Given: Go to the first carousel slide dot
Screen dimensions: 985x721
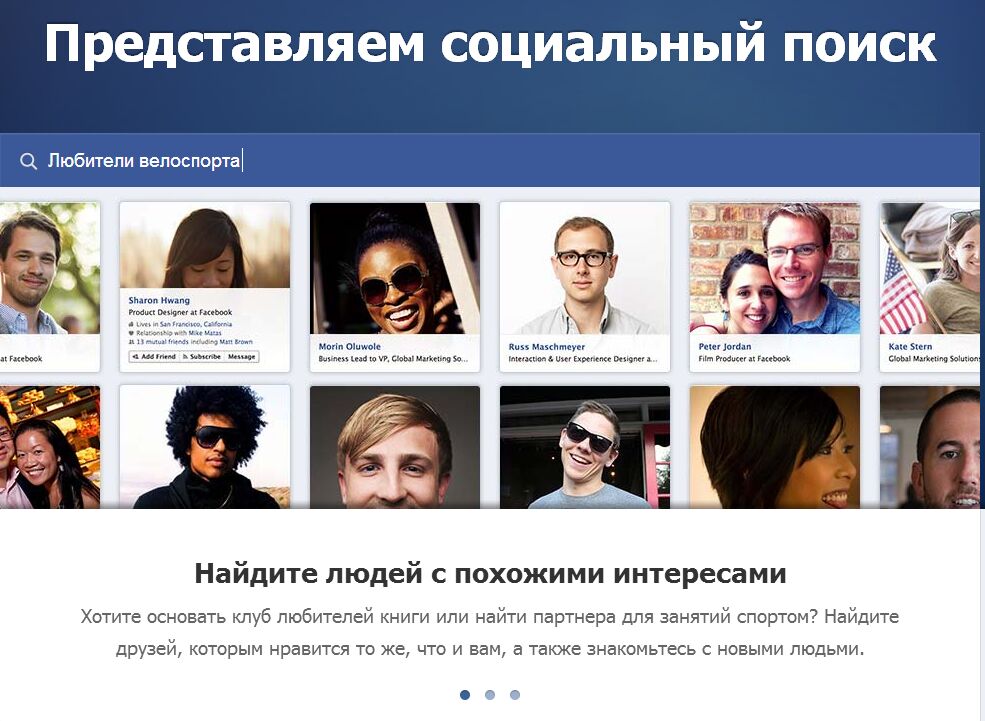Looking at the screenshot, I should pos(465,695).
